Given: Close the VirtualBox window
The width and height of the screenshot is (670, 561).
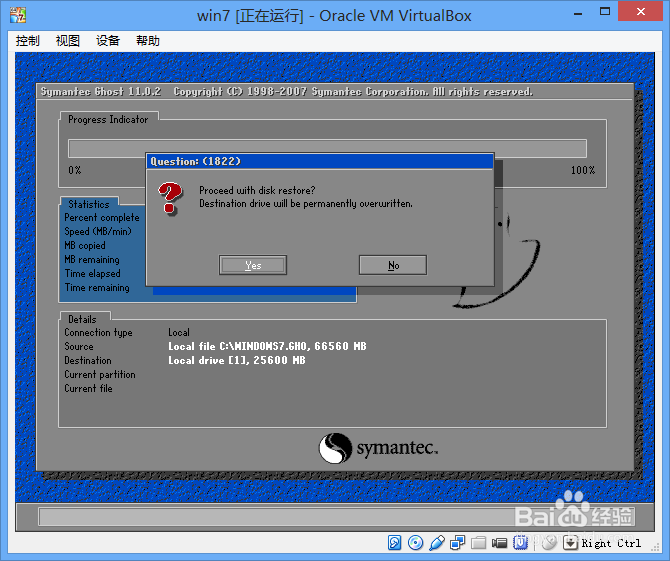Looking at the screenshot, I should point(641,12).
